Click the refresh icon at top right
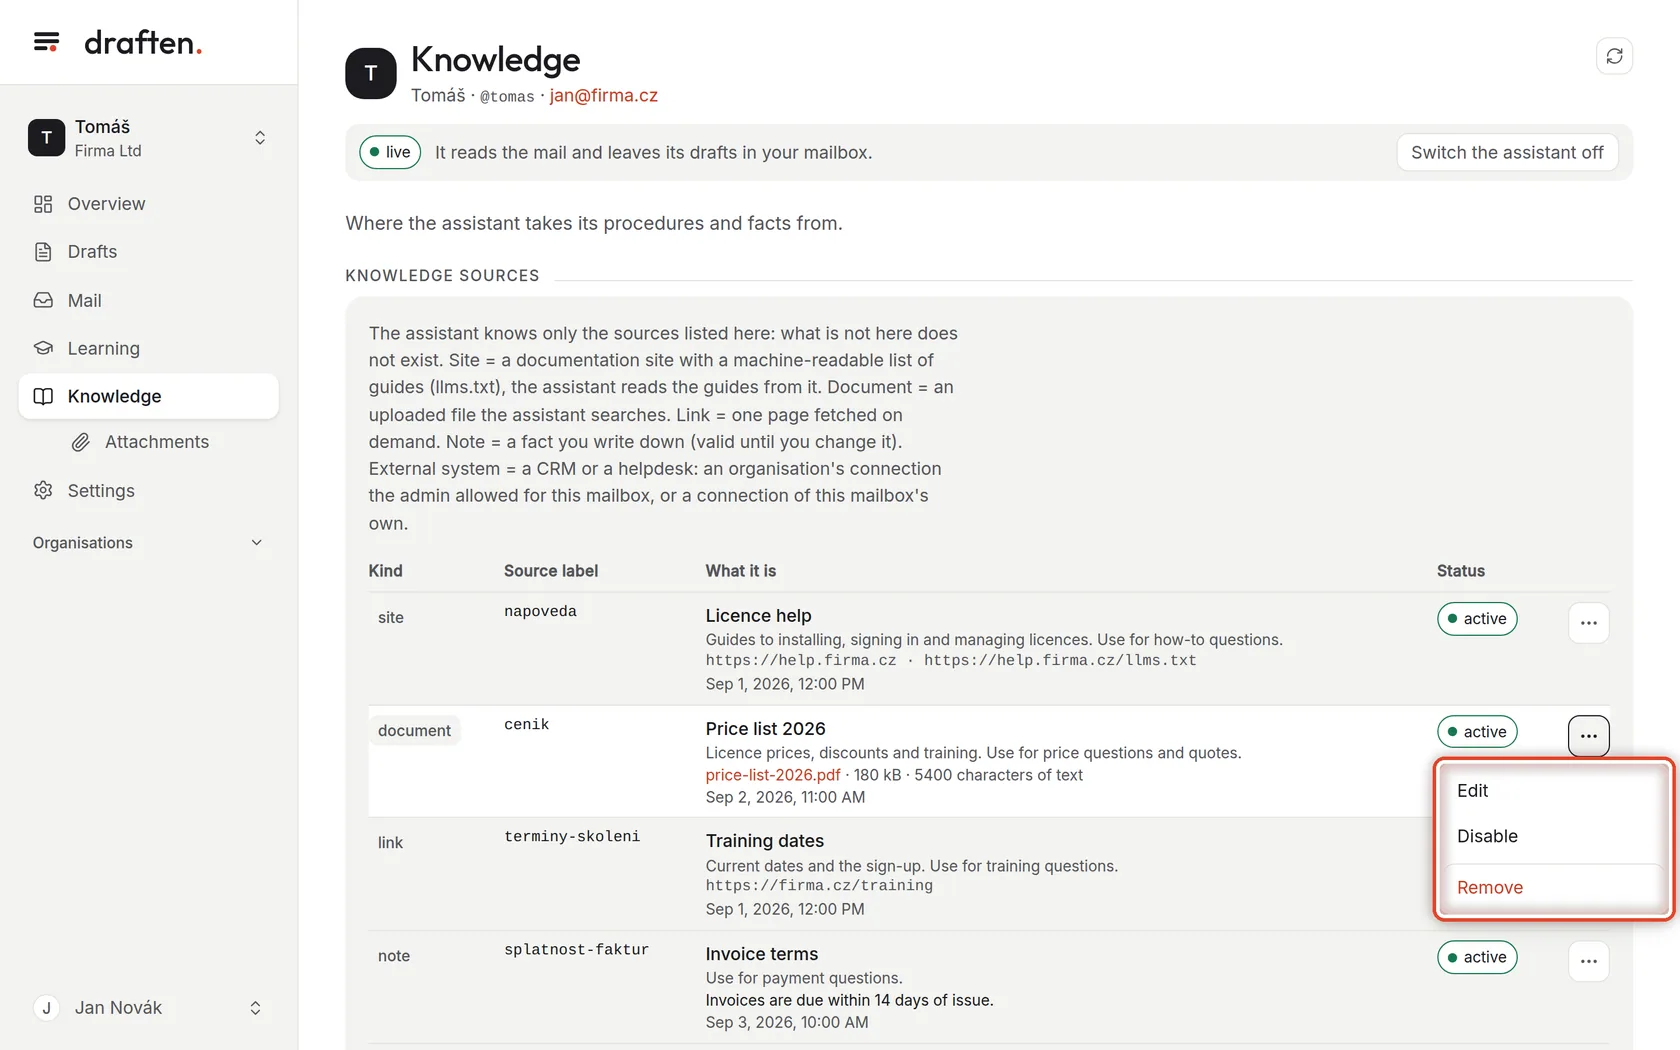 tap(1614, 56)
